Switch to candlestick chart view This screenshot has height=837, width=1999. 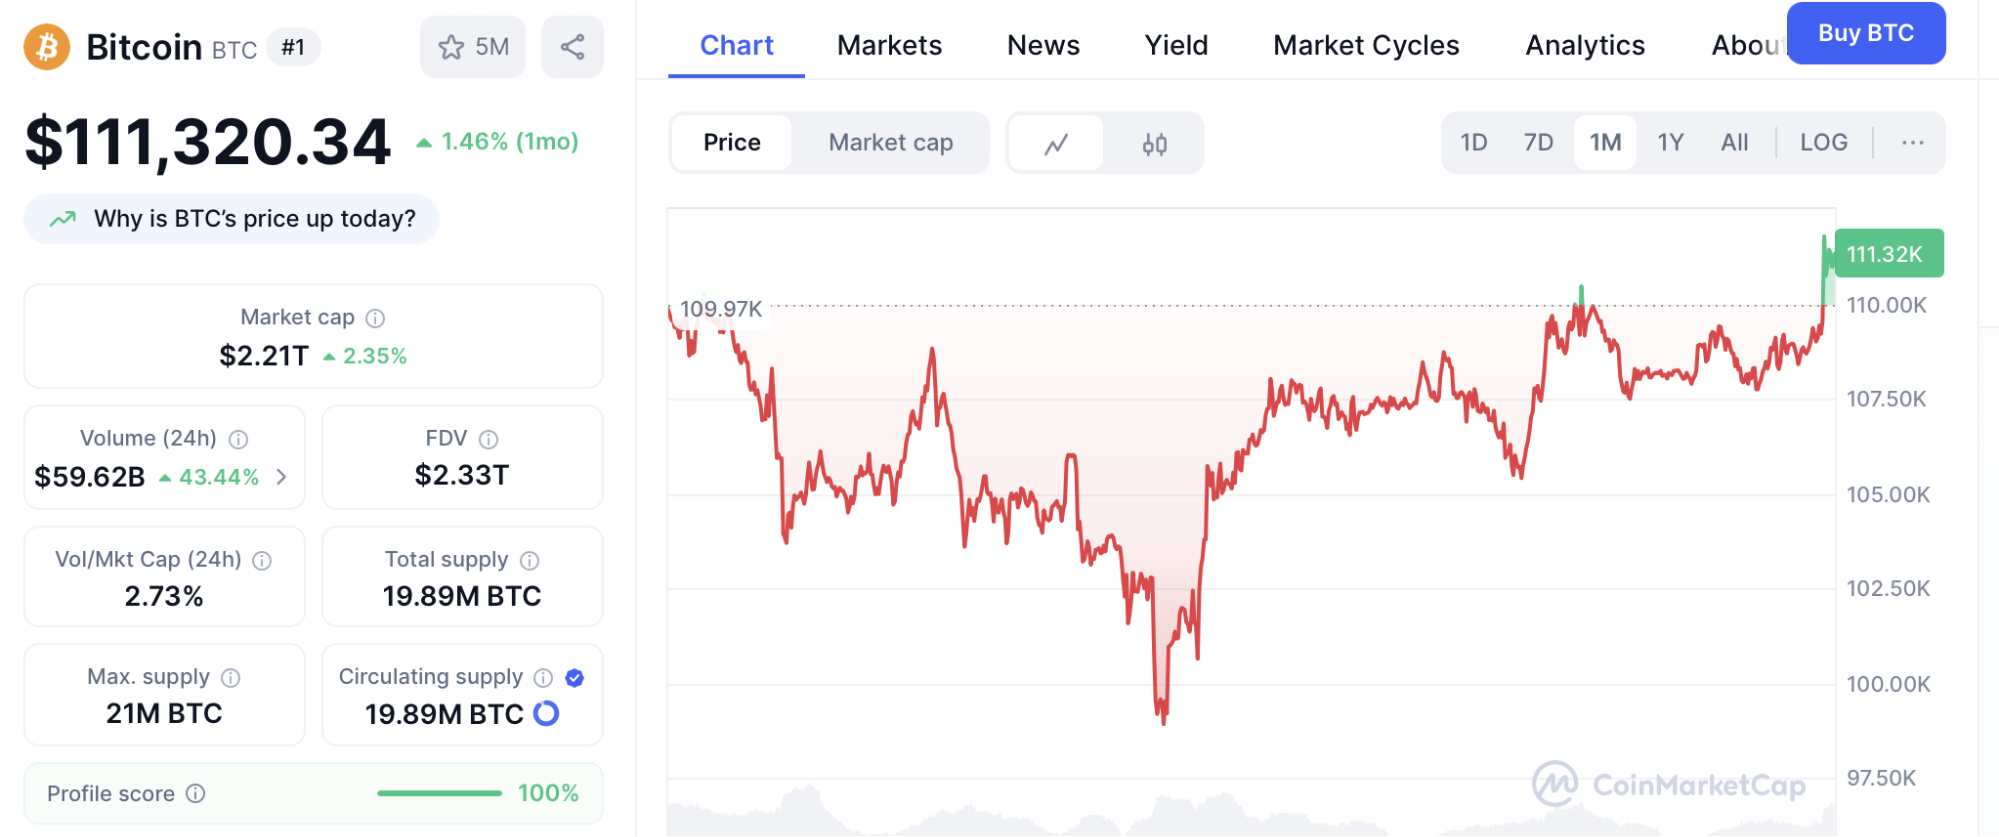click(x=1155, y=142)
